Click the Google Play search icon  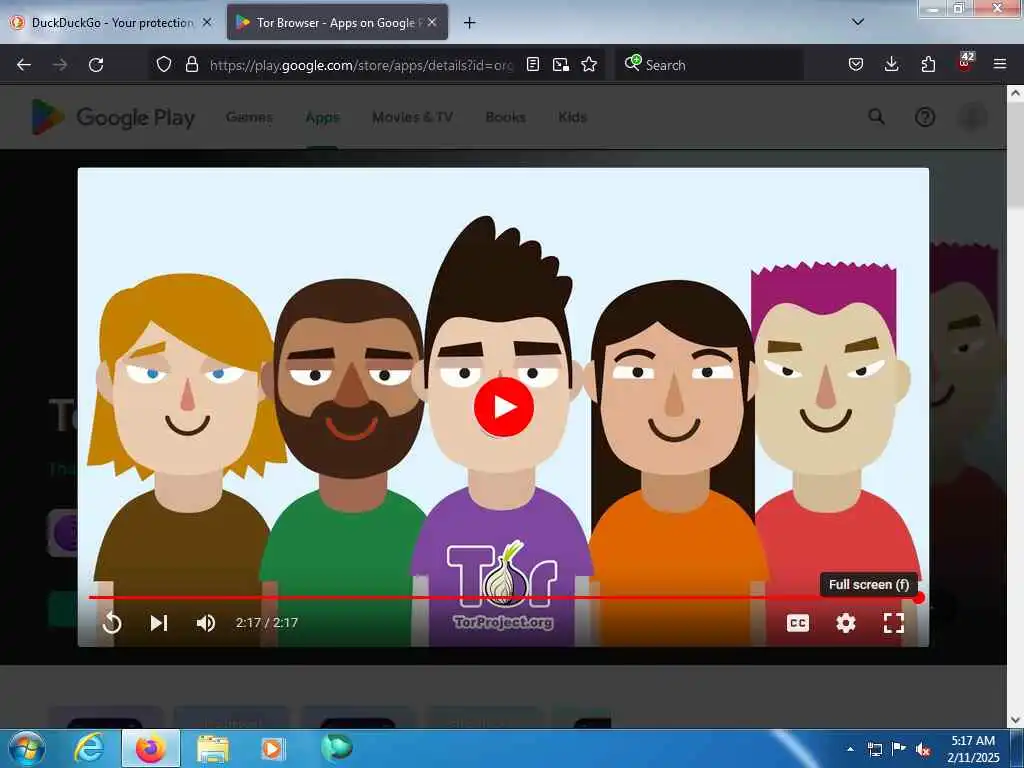[x=876, y=117]
